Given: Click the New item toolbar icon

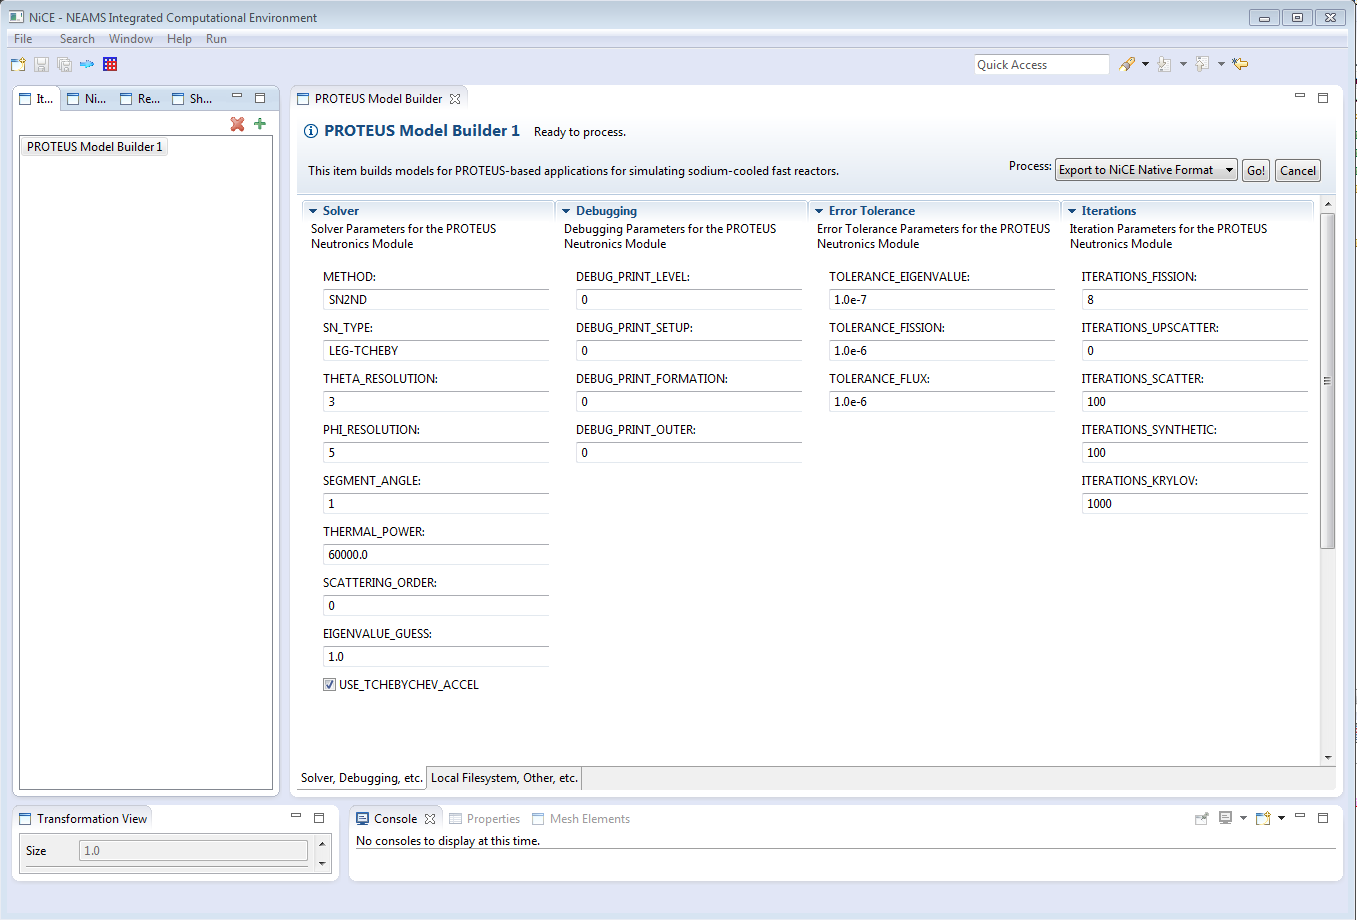Looking at the screenshot, I should tap(18, 64).
